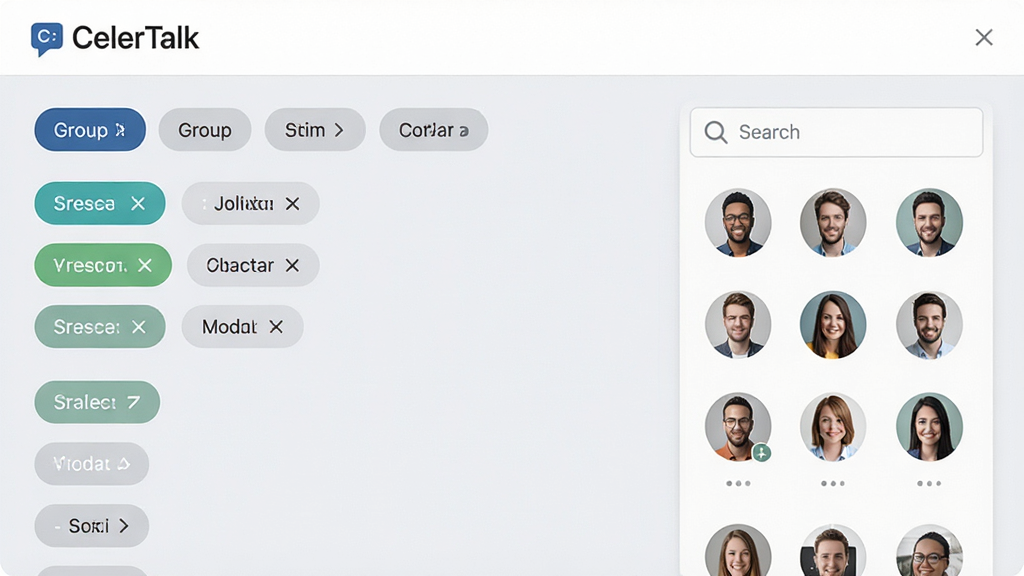1024x576 pixels.
Task: Expand the Sori chevron chip
Action: coord(91,526)
